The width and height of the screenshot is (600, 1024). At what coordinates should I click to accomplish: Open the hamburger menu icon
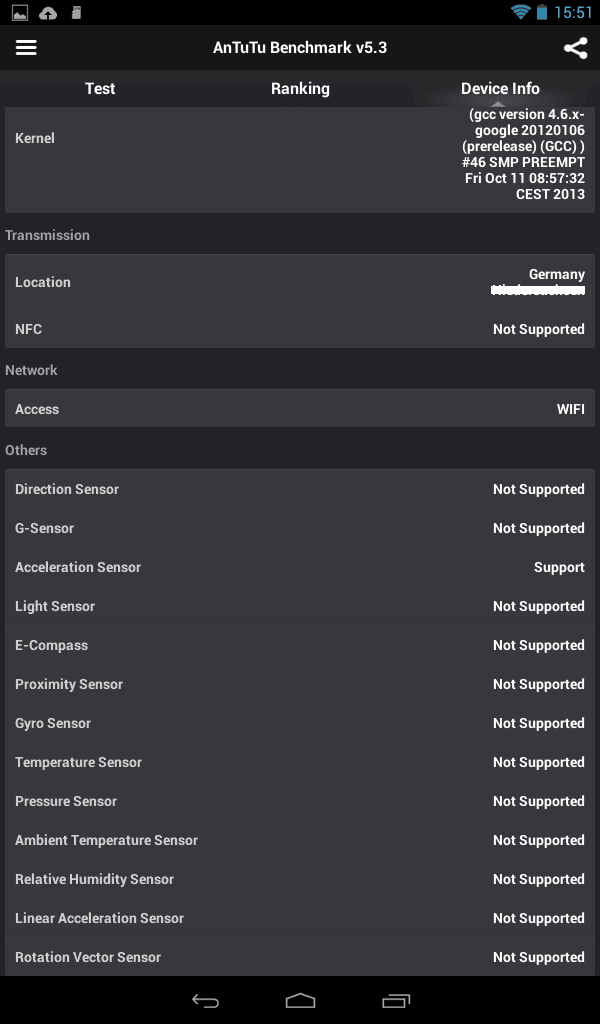pyautogui.click(x=26, y=48)
